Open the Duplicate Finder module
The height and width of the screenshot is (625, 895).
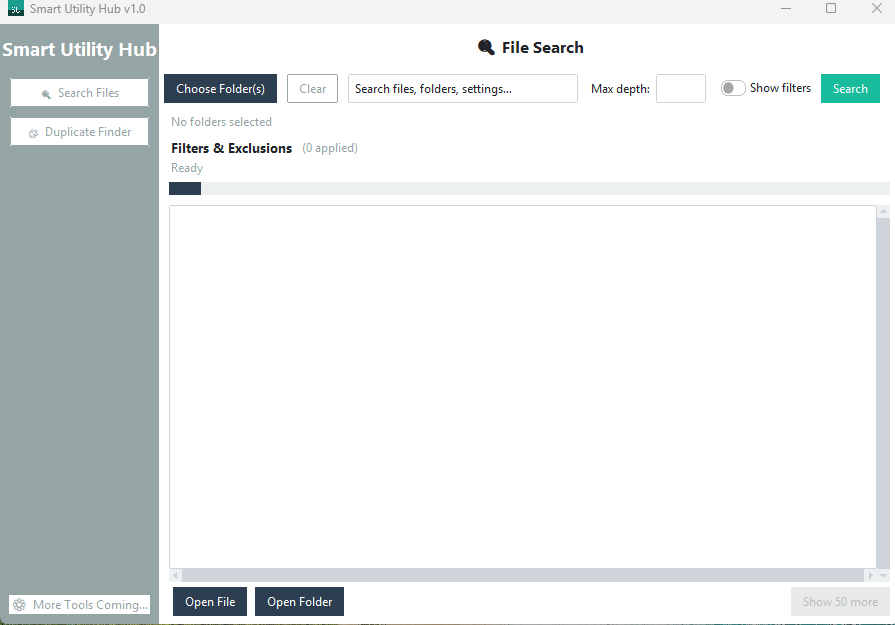pos(79,131)
